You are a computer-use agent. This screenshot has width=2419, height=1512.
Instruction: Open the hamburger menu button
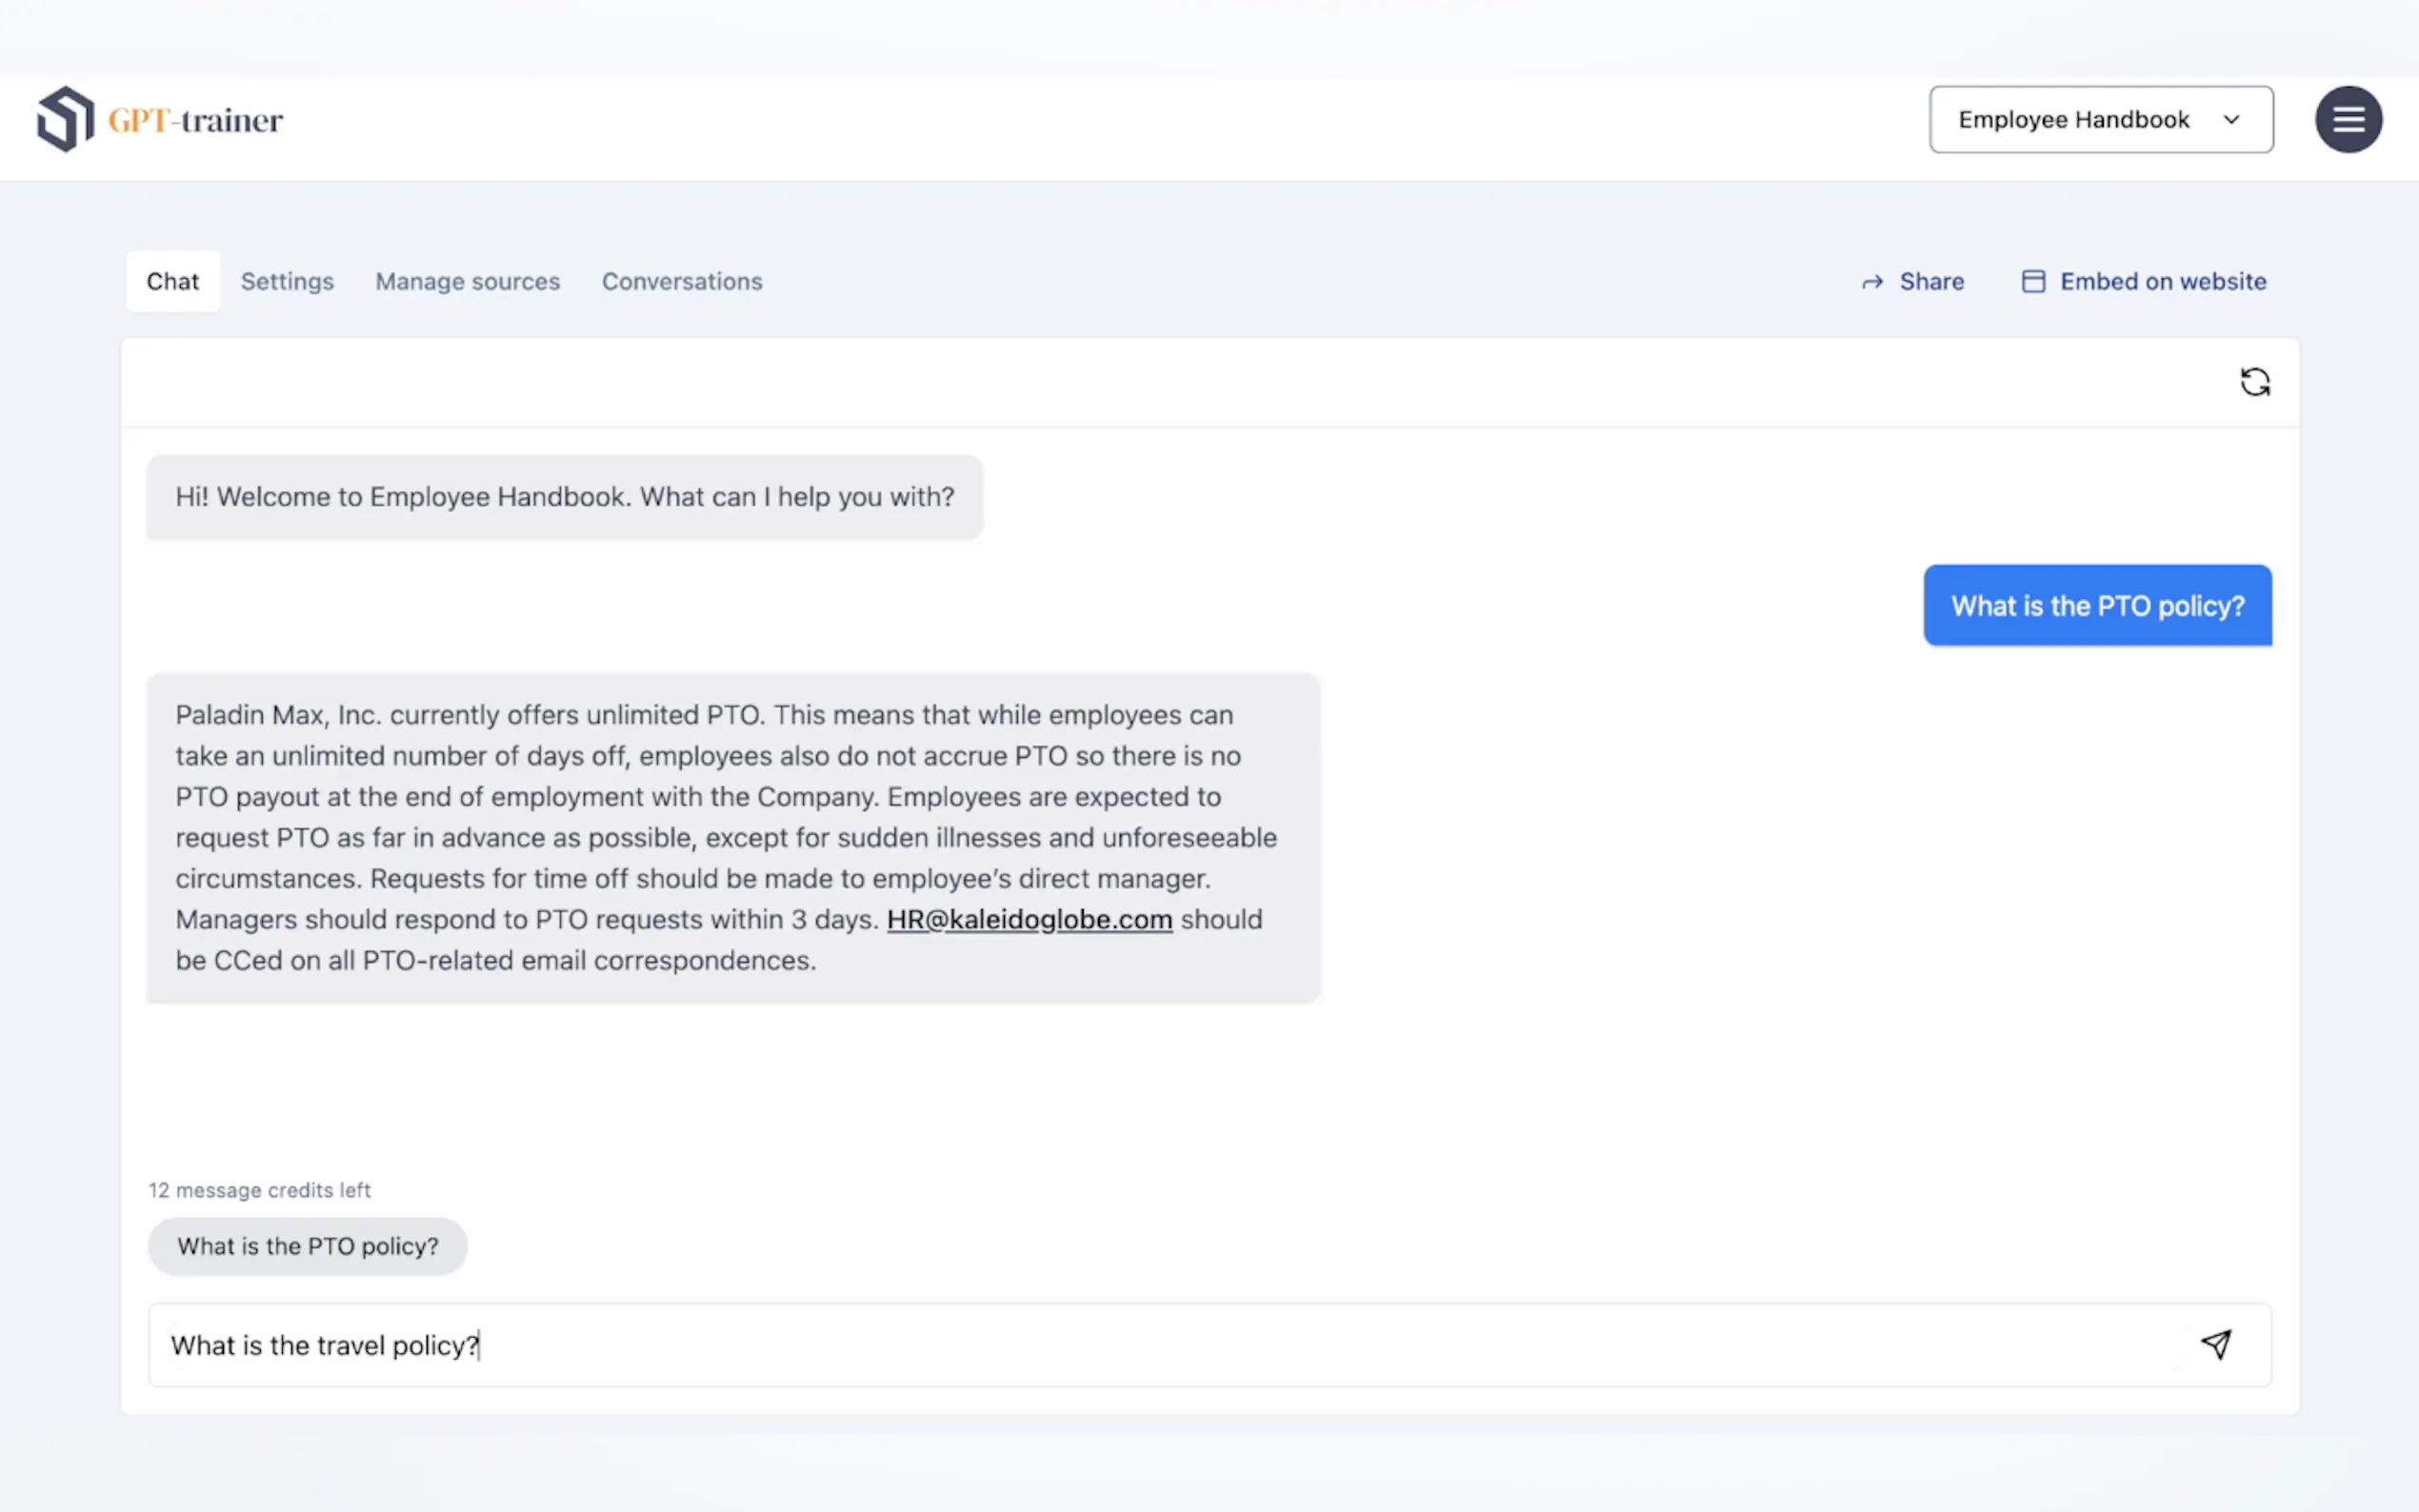pos(2347,119)
